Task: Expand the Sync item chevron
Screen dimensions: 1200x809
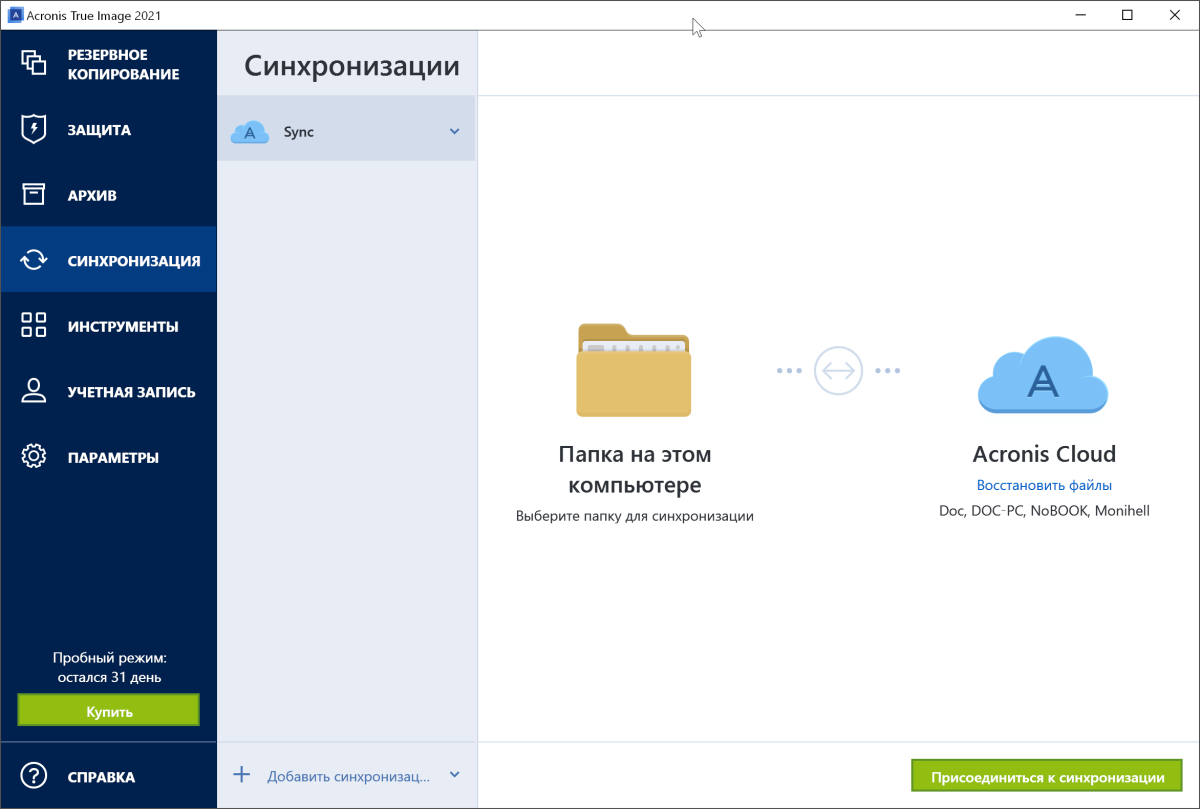Action: [454, 132]
